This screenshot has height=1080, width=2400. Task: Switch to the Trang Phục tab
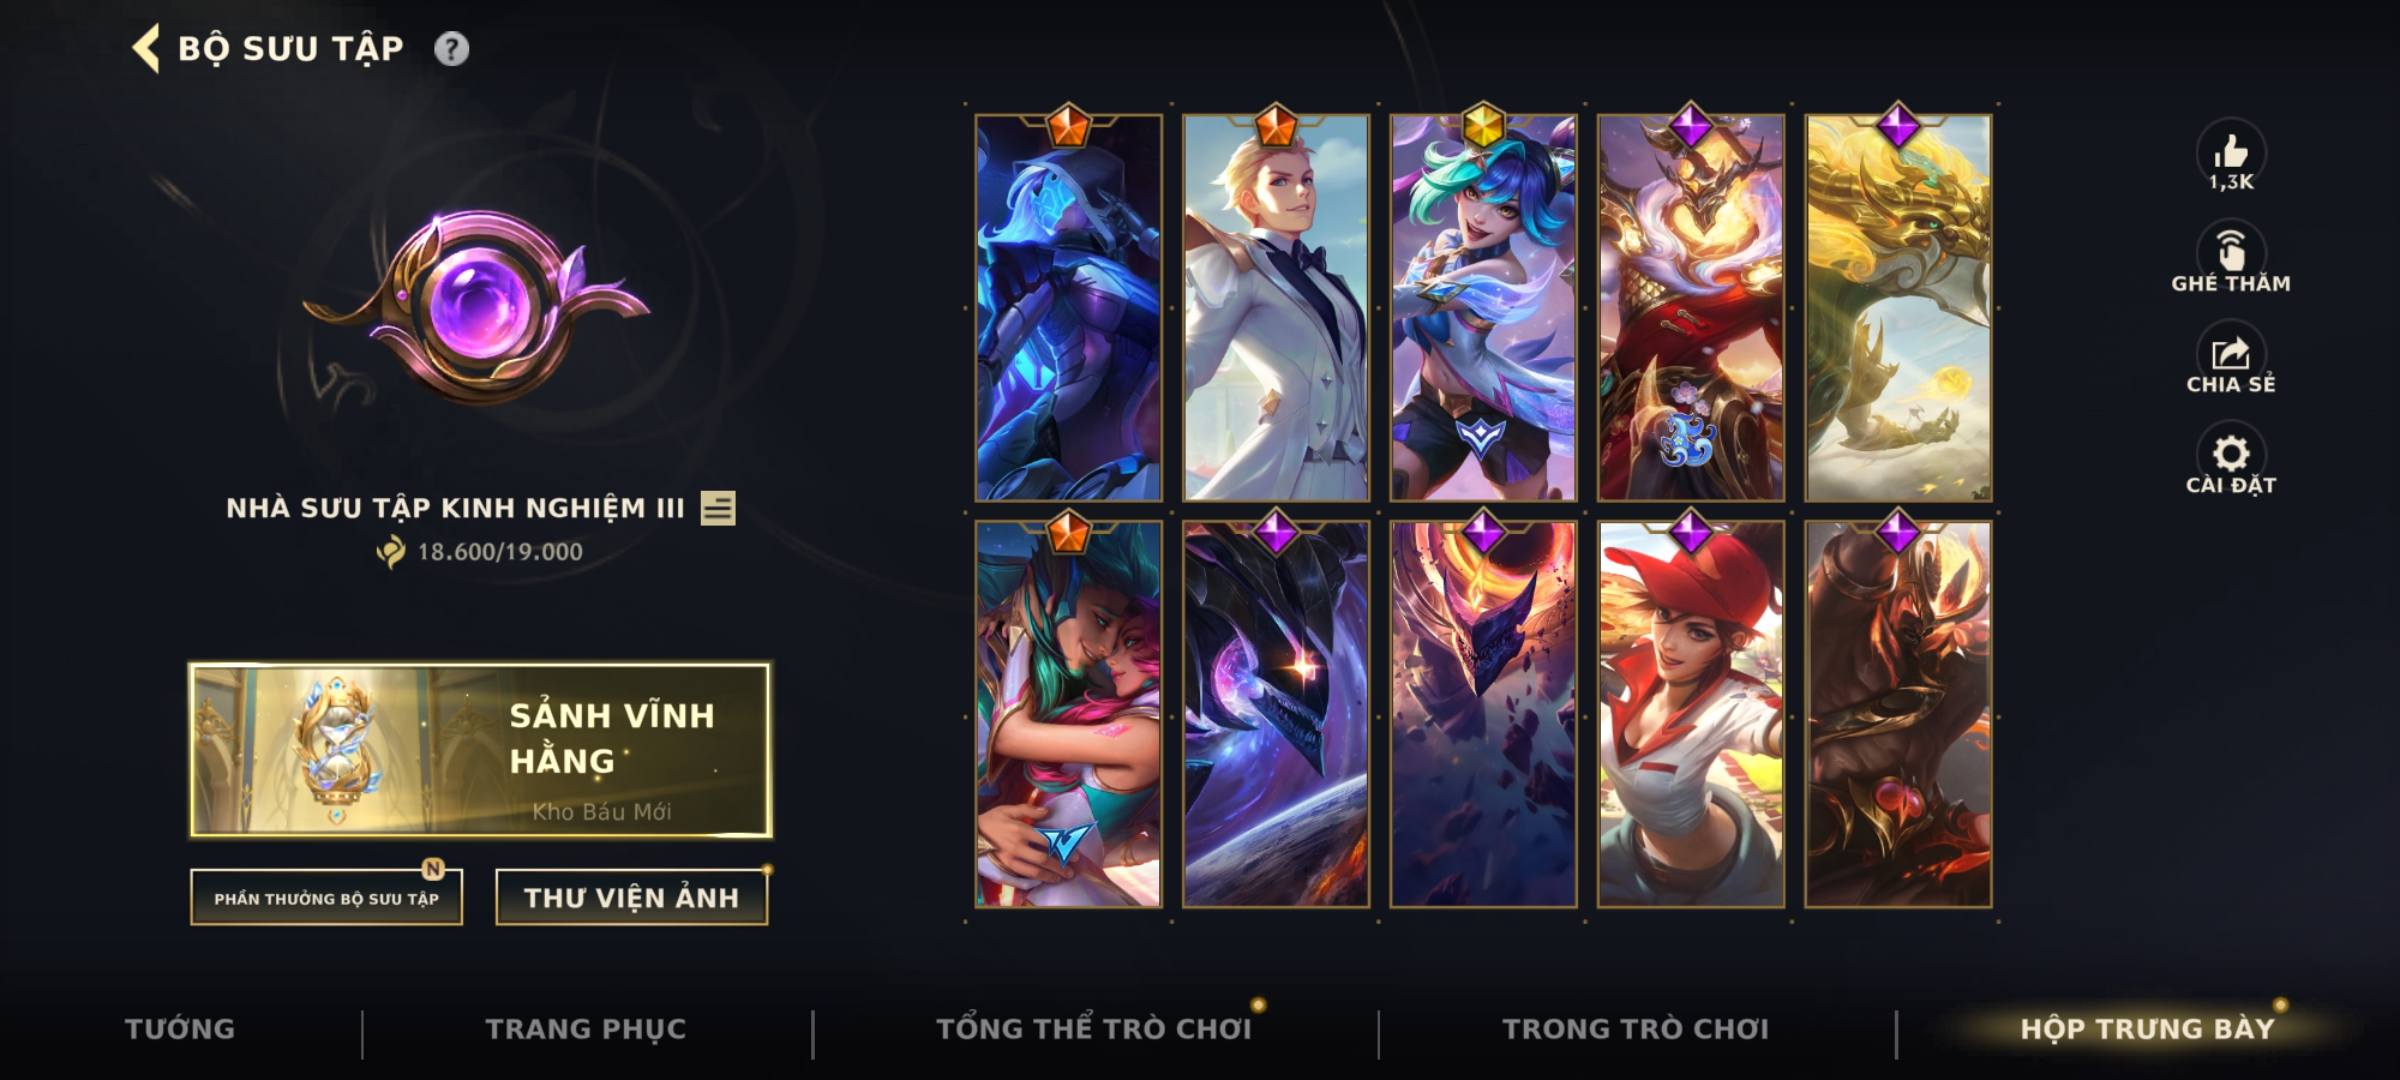[x=586, y=1029]
